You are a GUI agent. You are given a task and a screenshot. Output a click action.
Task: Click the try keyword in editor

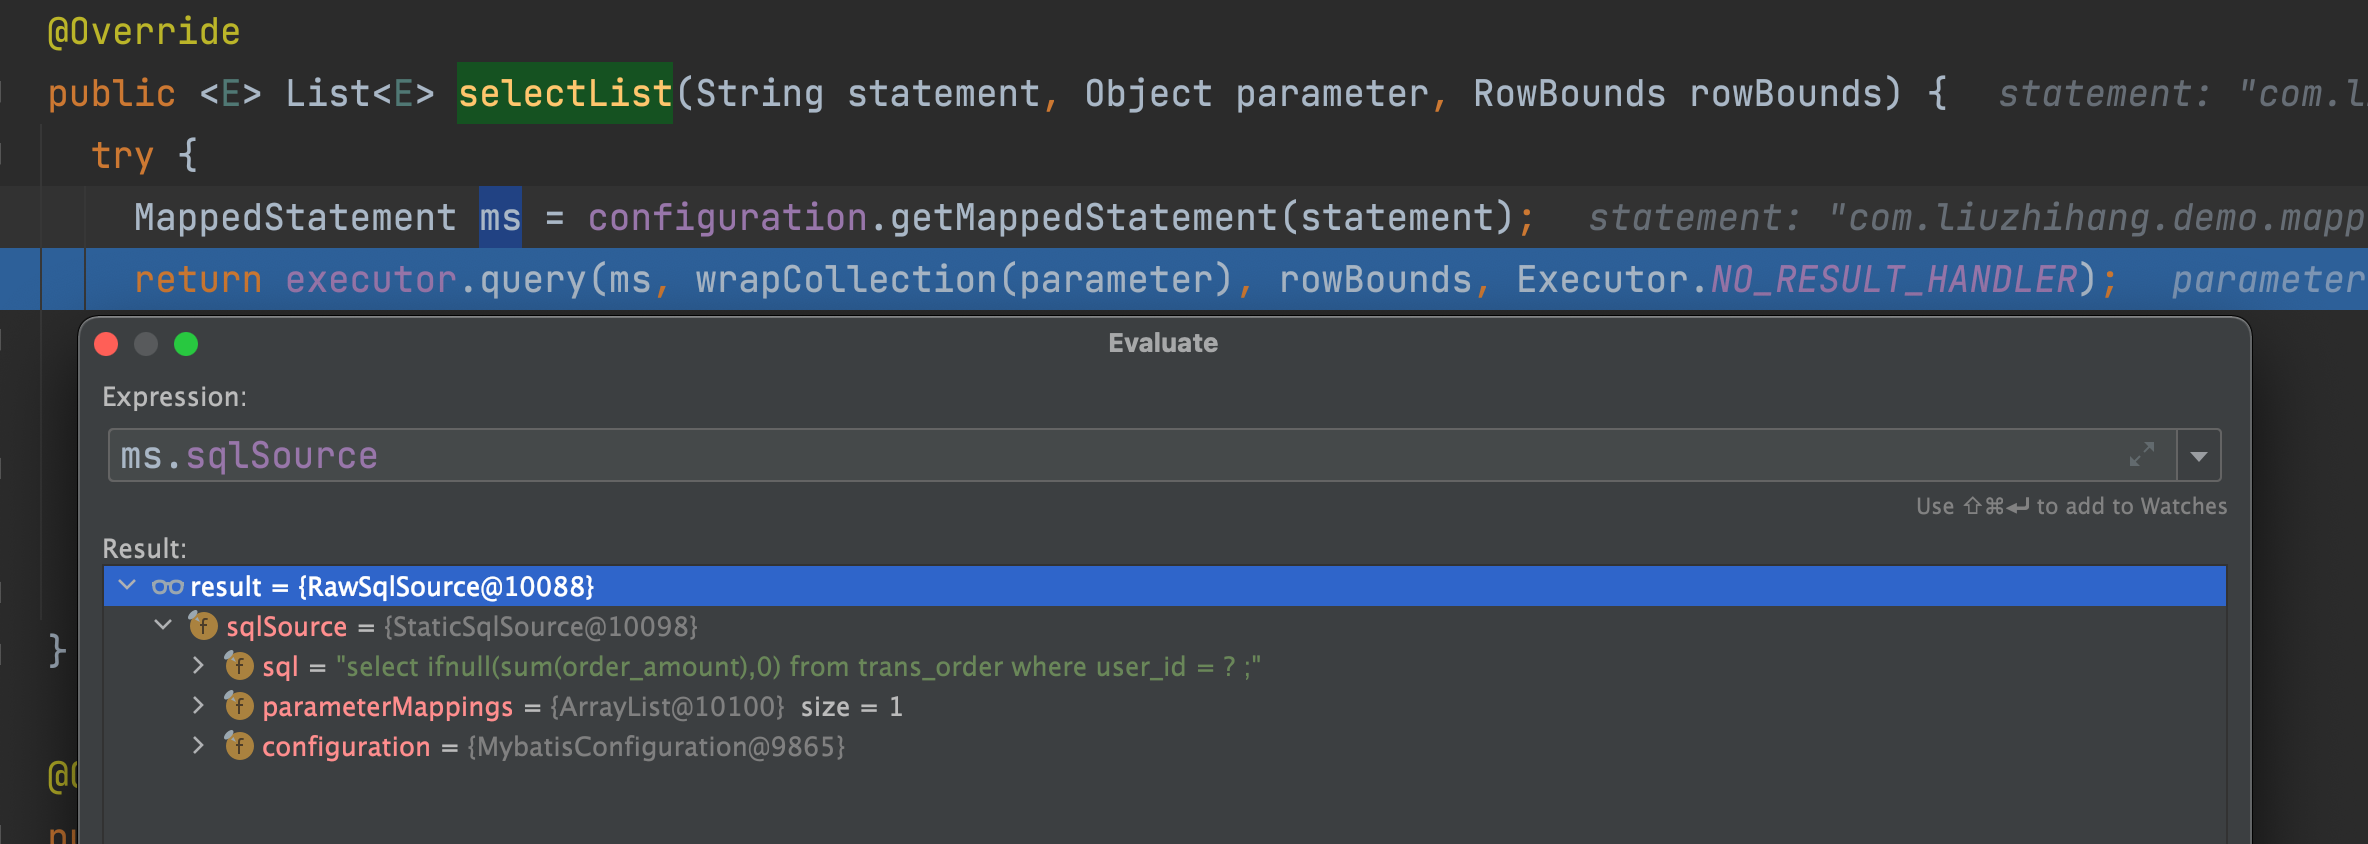[x=122, y=155]
